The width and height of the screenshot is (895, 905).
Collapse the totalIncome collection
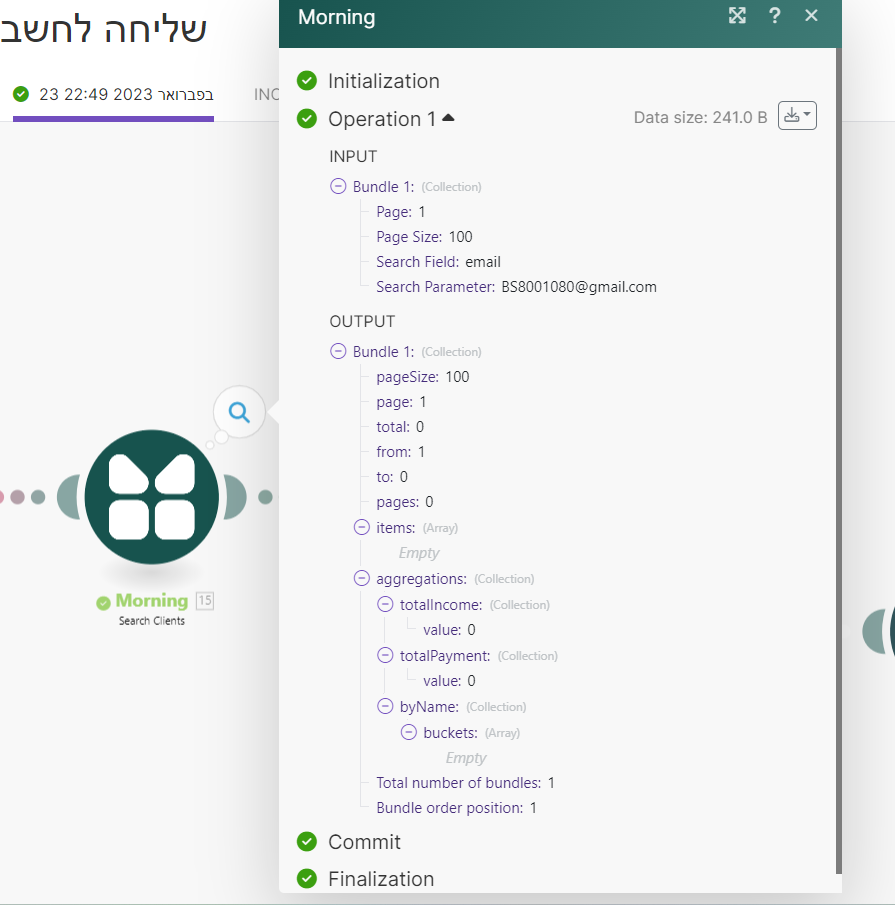(385, 604)
